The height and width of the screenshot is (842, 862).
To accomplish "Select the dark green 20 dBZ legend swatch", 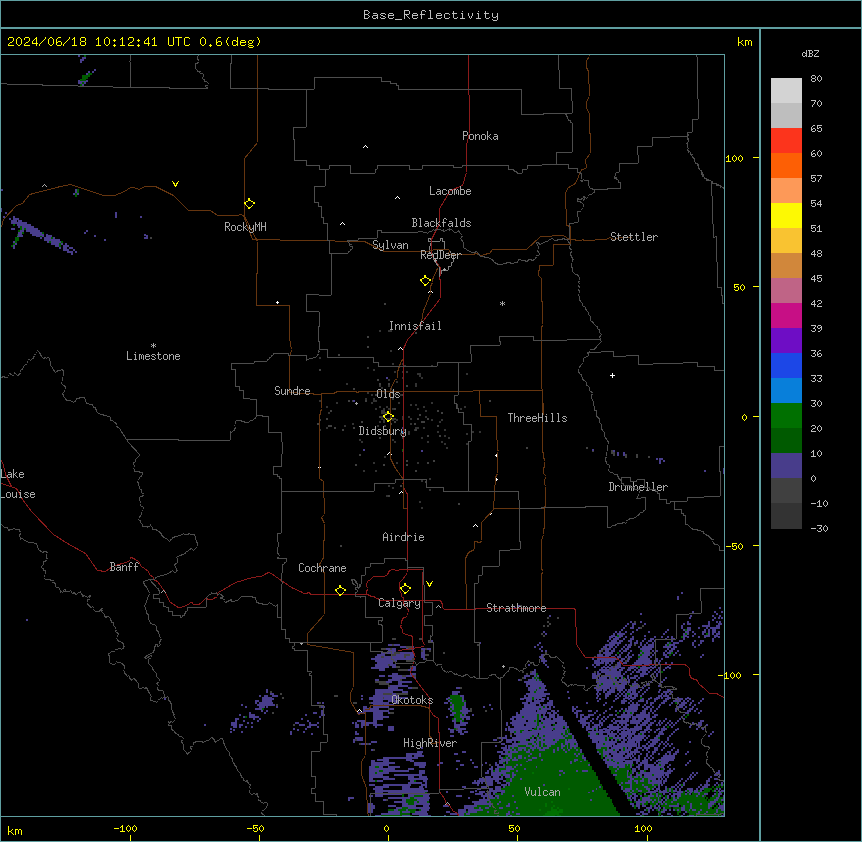I will [786, 441].
